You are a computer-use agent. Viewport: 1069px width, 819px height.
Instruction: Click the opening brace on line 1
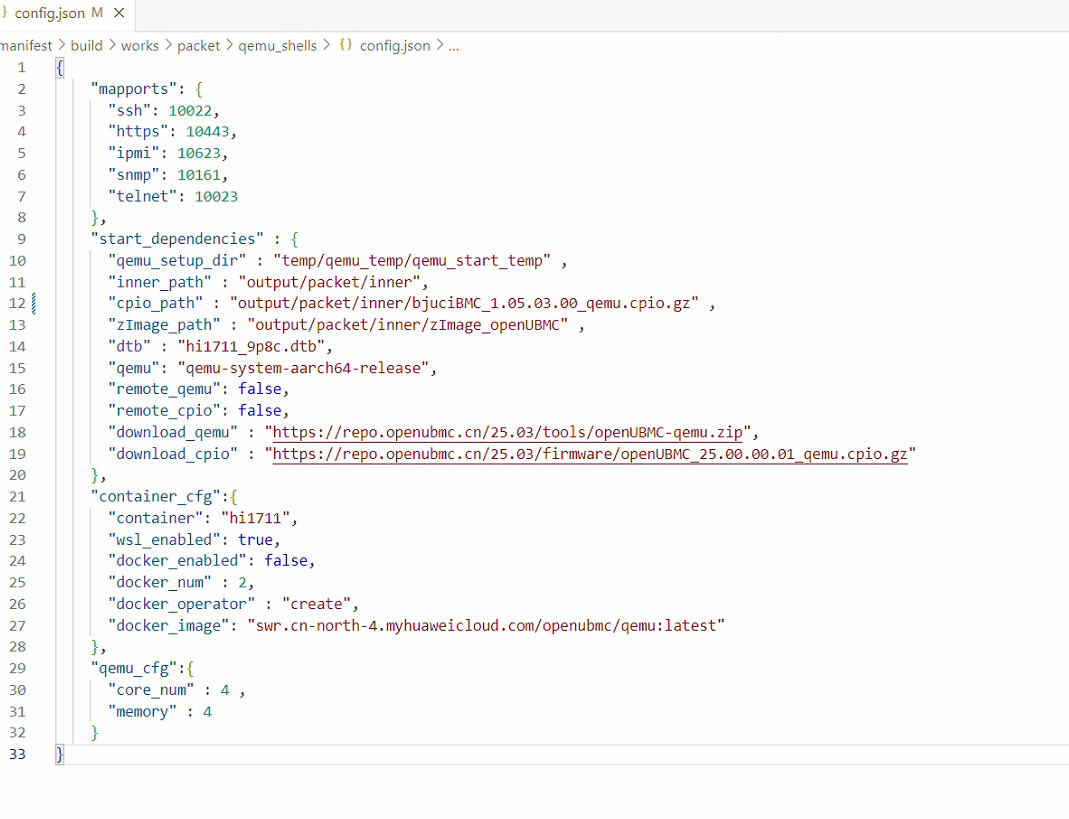pyautogui.click(x=60, y=67)
